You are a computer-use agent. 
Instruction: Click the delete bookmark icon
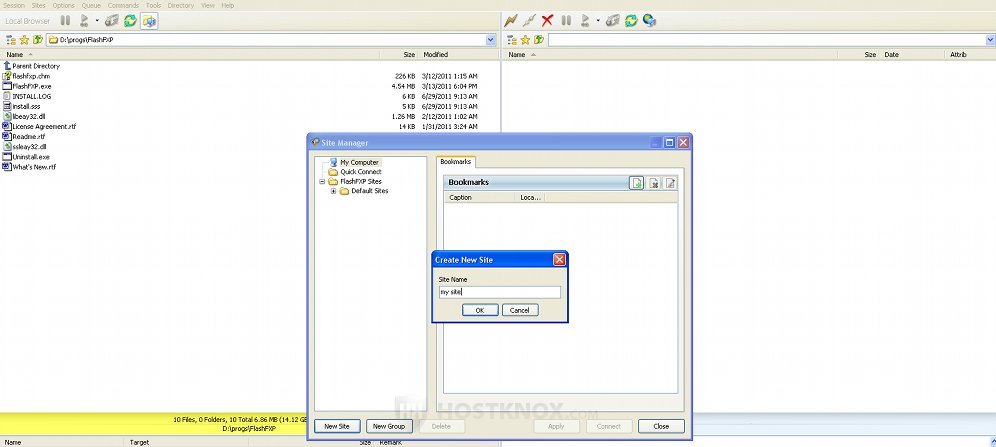click(654, 183)
